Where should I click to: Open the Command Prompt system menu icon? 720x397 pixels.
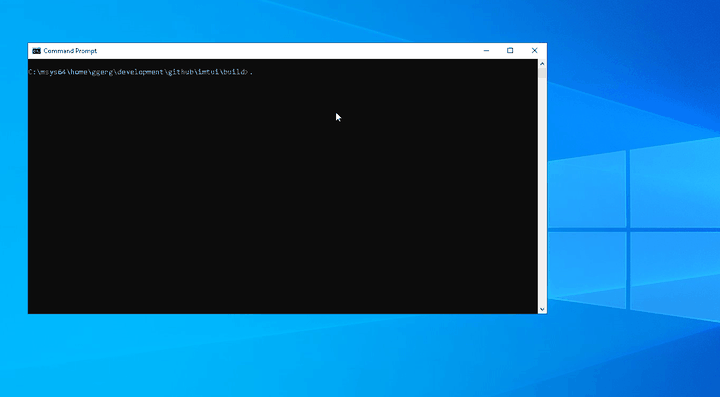[x=36, y=51]
